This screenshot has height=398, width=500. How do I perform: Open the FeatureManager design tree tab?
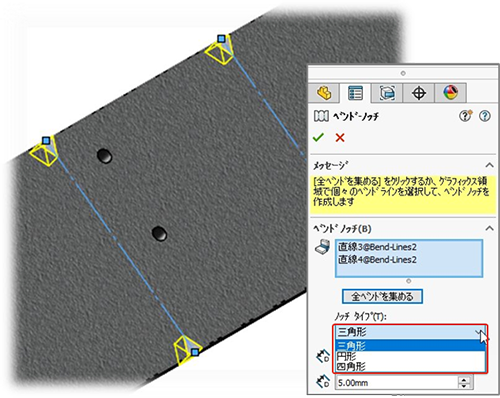tap(324, 93)
